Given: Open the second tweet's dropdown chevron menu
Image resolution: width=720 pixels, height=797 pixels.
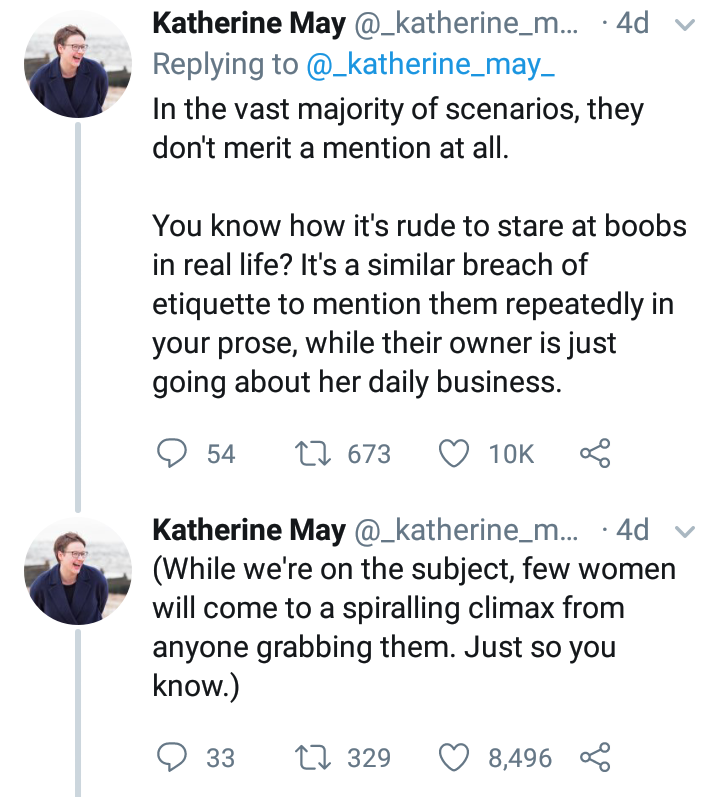Looking at the screenshot, I should click(x=686, y=530).
